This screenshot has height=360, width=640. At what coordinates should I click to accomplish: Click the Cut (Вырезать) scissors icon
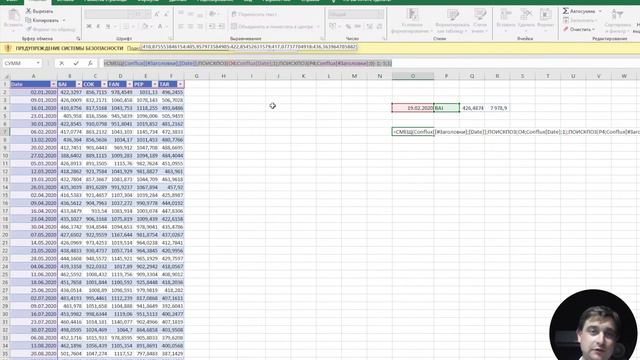tap(29, 11)
